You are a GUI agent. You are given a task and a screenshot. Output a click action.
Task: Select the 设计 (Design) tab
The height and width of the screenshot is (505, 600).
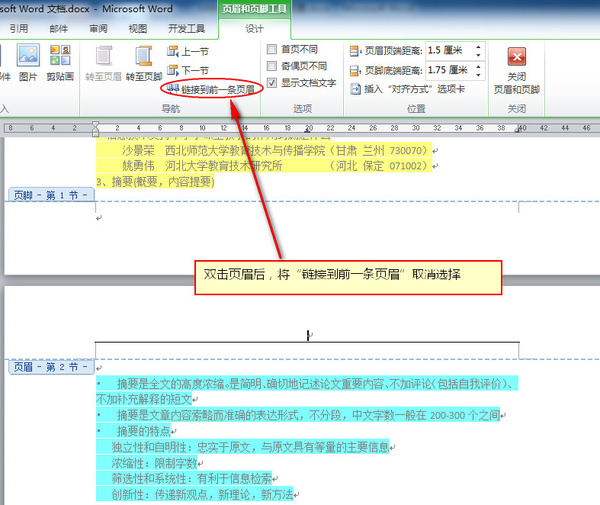pos(255,29)
